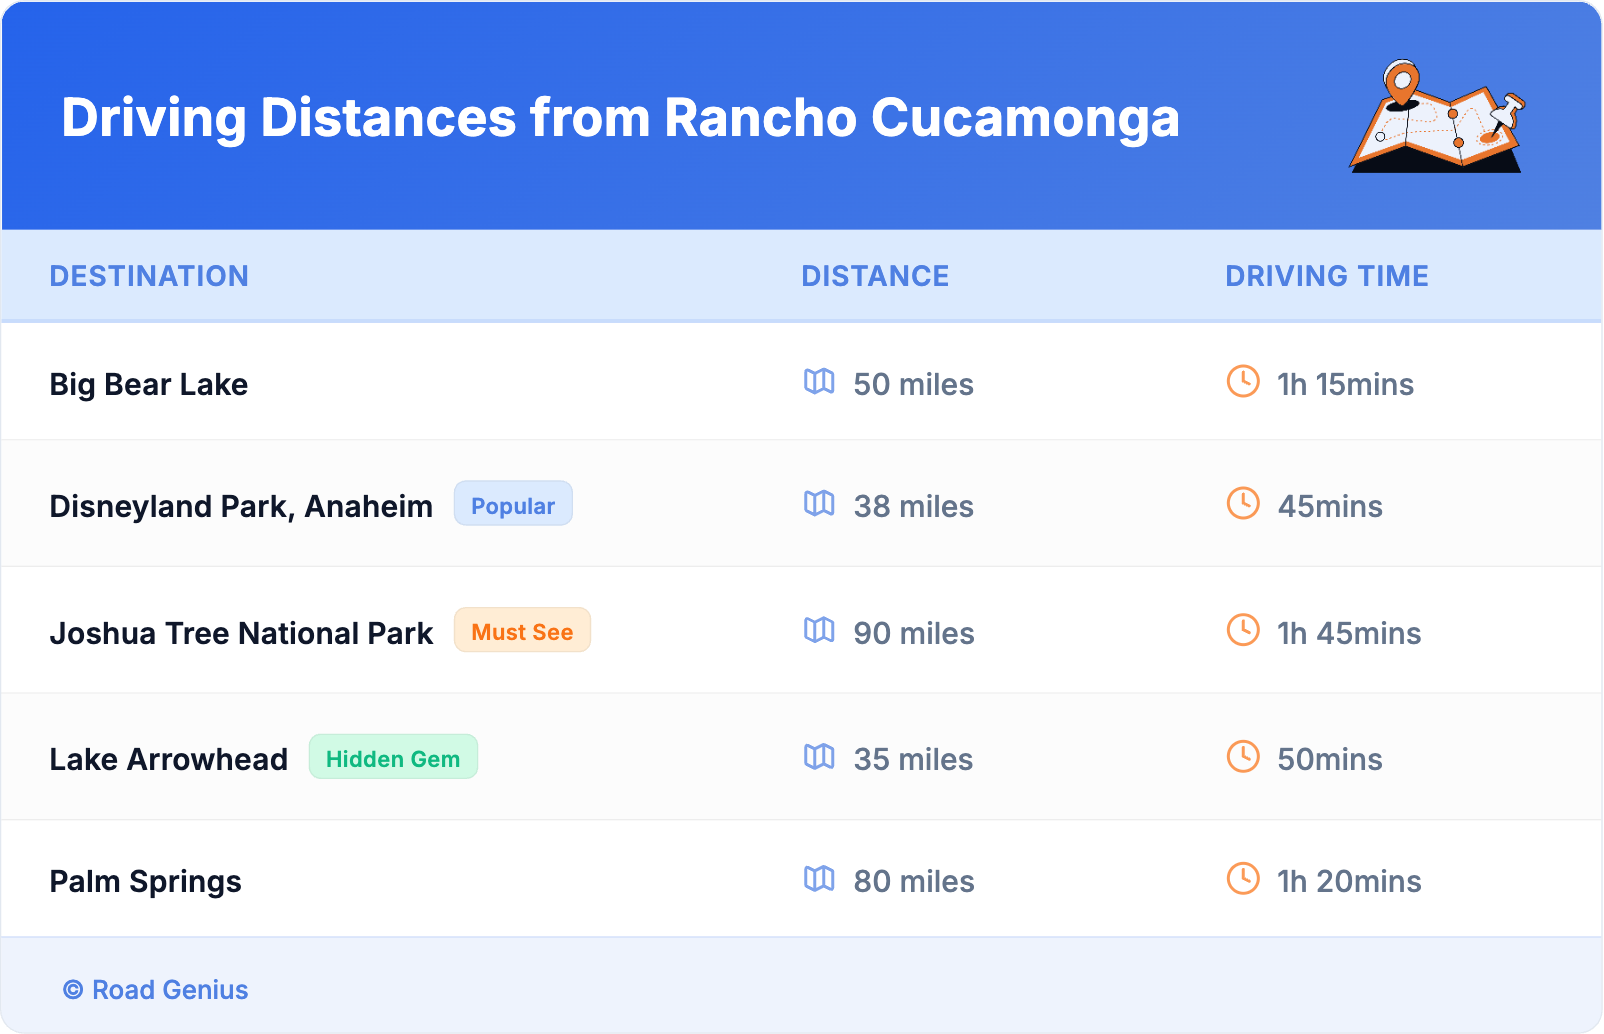This screenshot has width=1604, height=1034.
Task: Click the map icon beside 35 miles
Action: pyautogui.click(x=819, y=757)
